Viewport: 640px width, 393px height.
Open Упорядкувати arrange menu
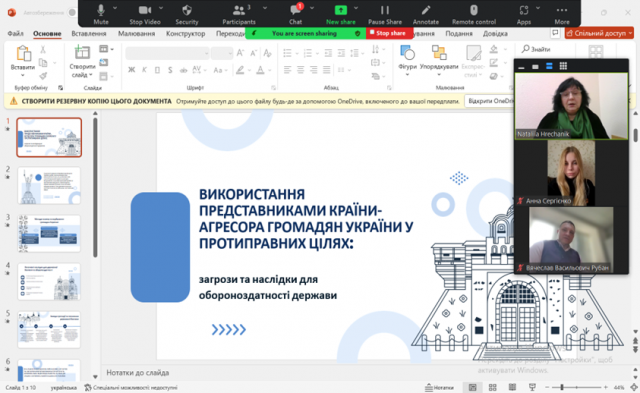tap(439, 60)
